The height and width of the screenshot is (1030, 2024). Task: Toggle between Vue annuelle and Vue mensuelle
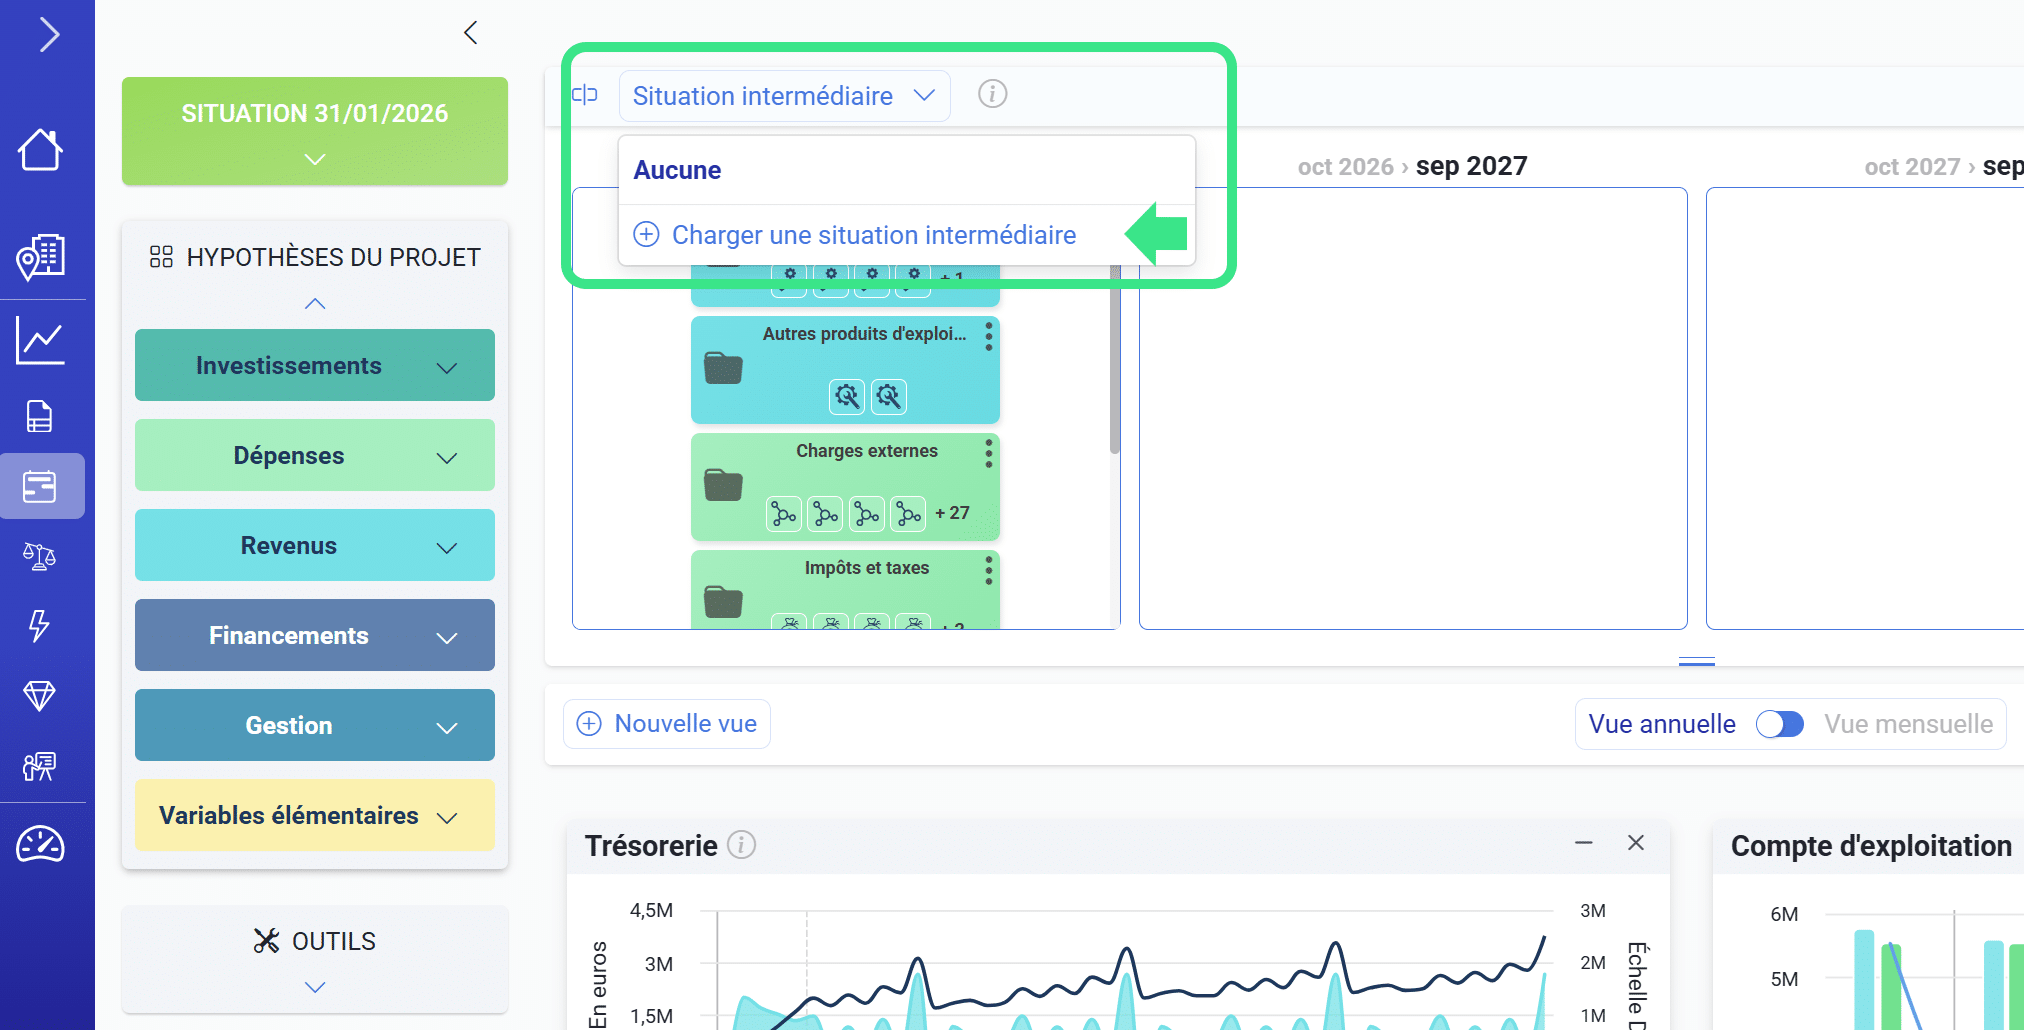click(x=1779, y=724)
